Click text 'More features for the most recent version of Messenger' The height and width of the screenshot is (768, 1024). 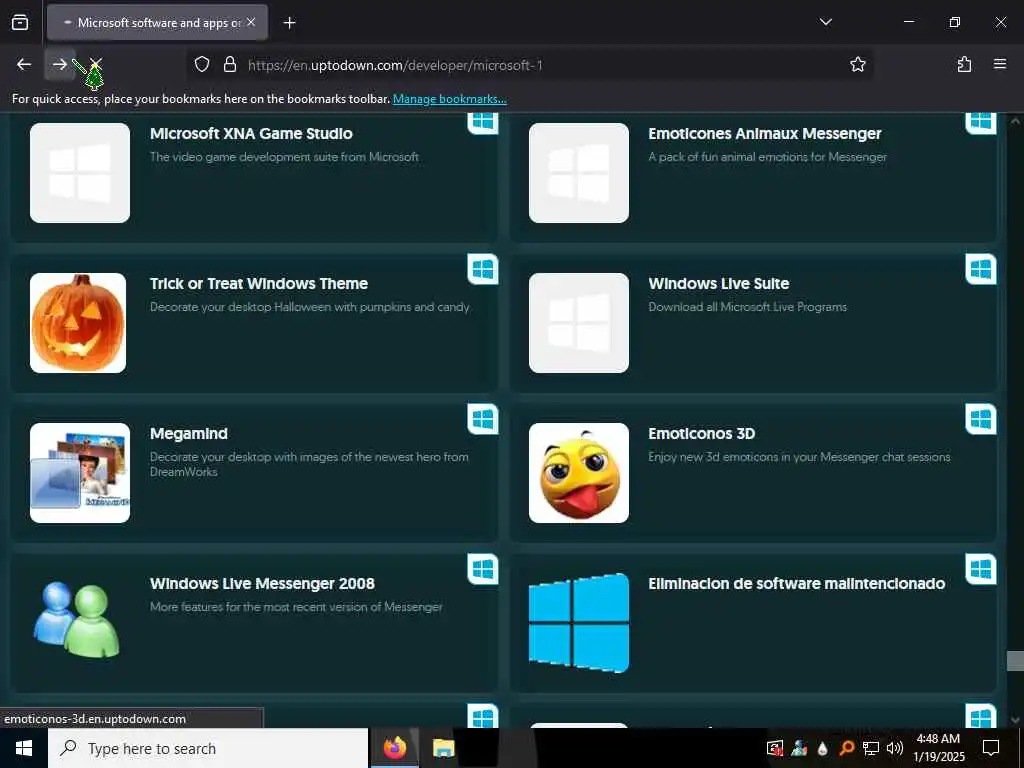(296, 607)
